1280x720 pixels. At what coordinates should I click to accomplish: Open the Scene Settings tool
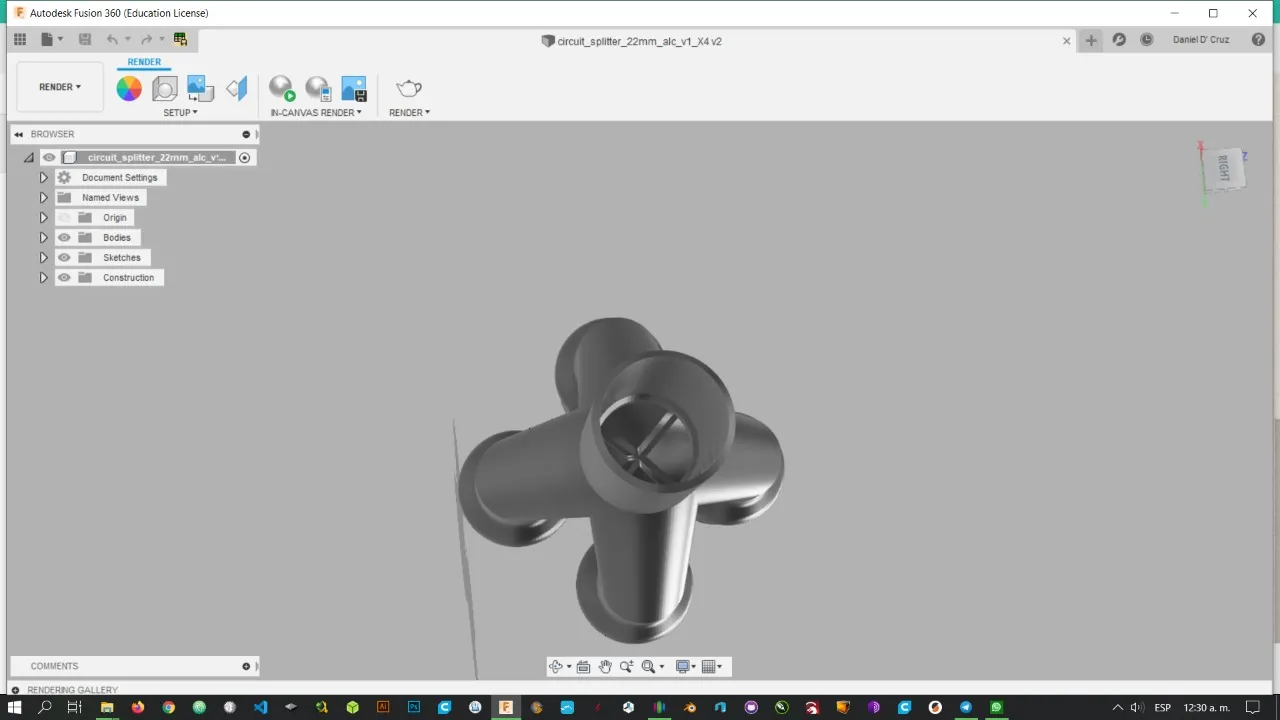pos(165,88)
